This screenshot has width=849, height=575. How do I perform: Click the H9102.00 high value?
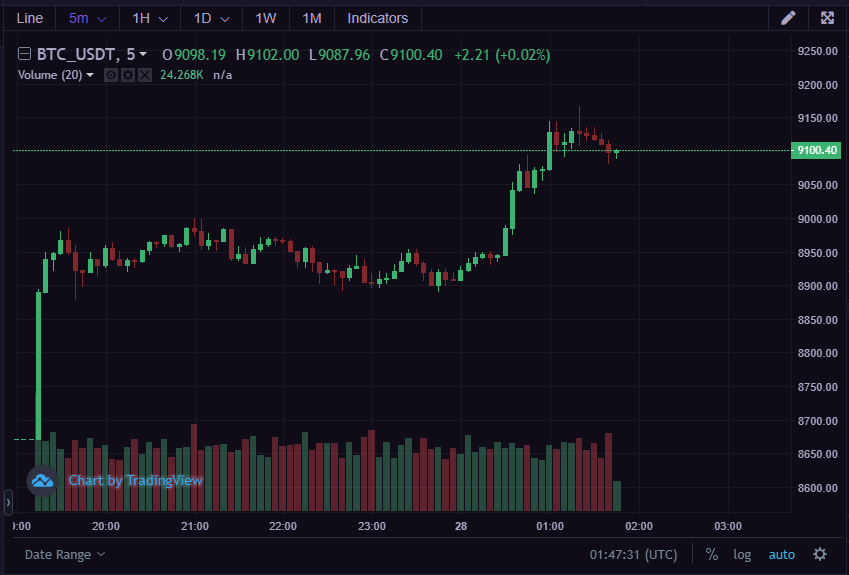[267, 55]
